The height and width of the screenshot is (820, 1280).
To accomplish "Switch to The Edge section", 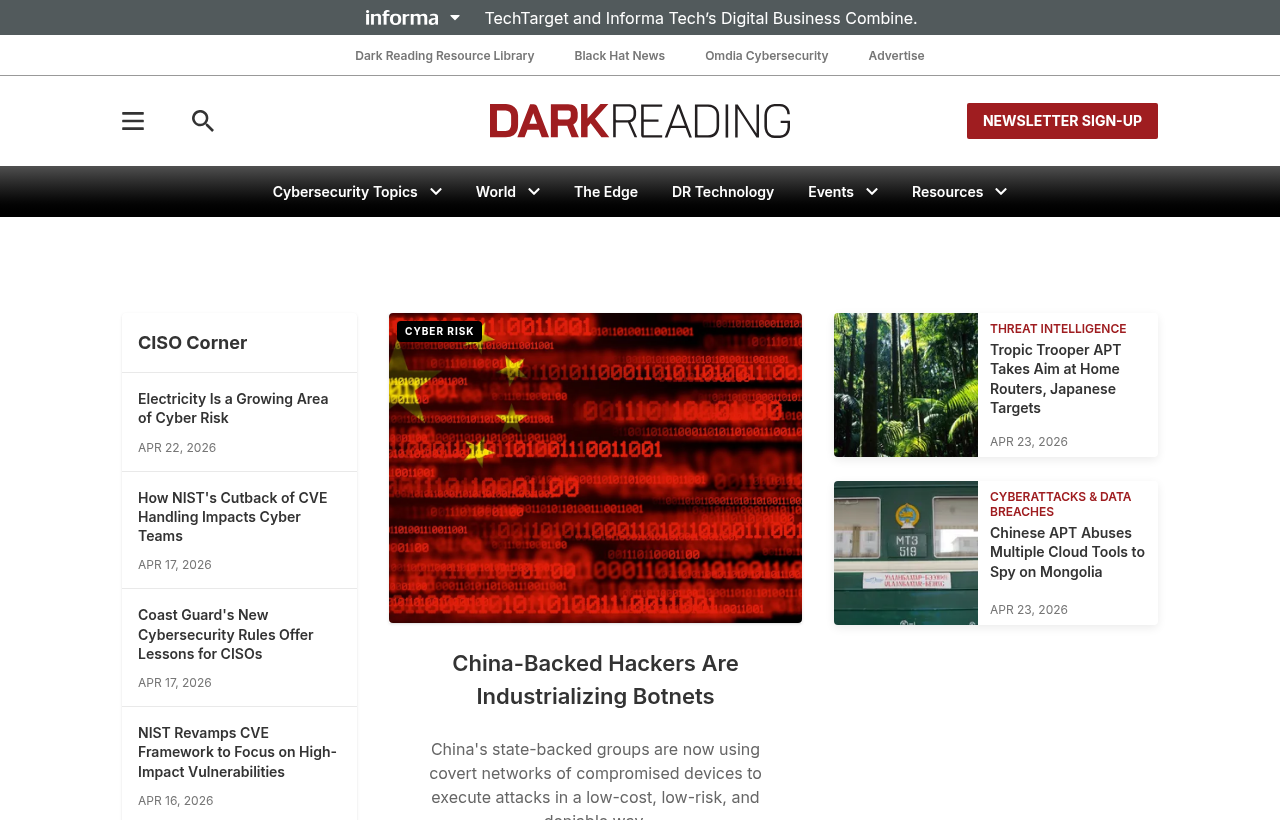I will (603, 189).
